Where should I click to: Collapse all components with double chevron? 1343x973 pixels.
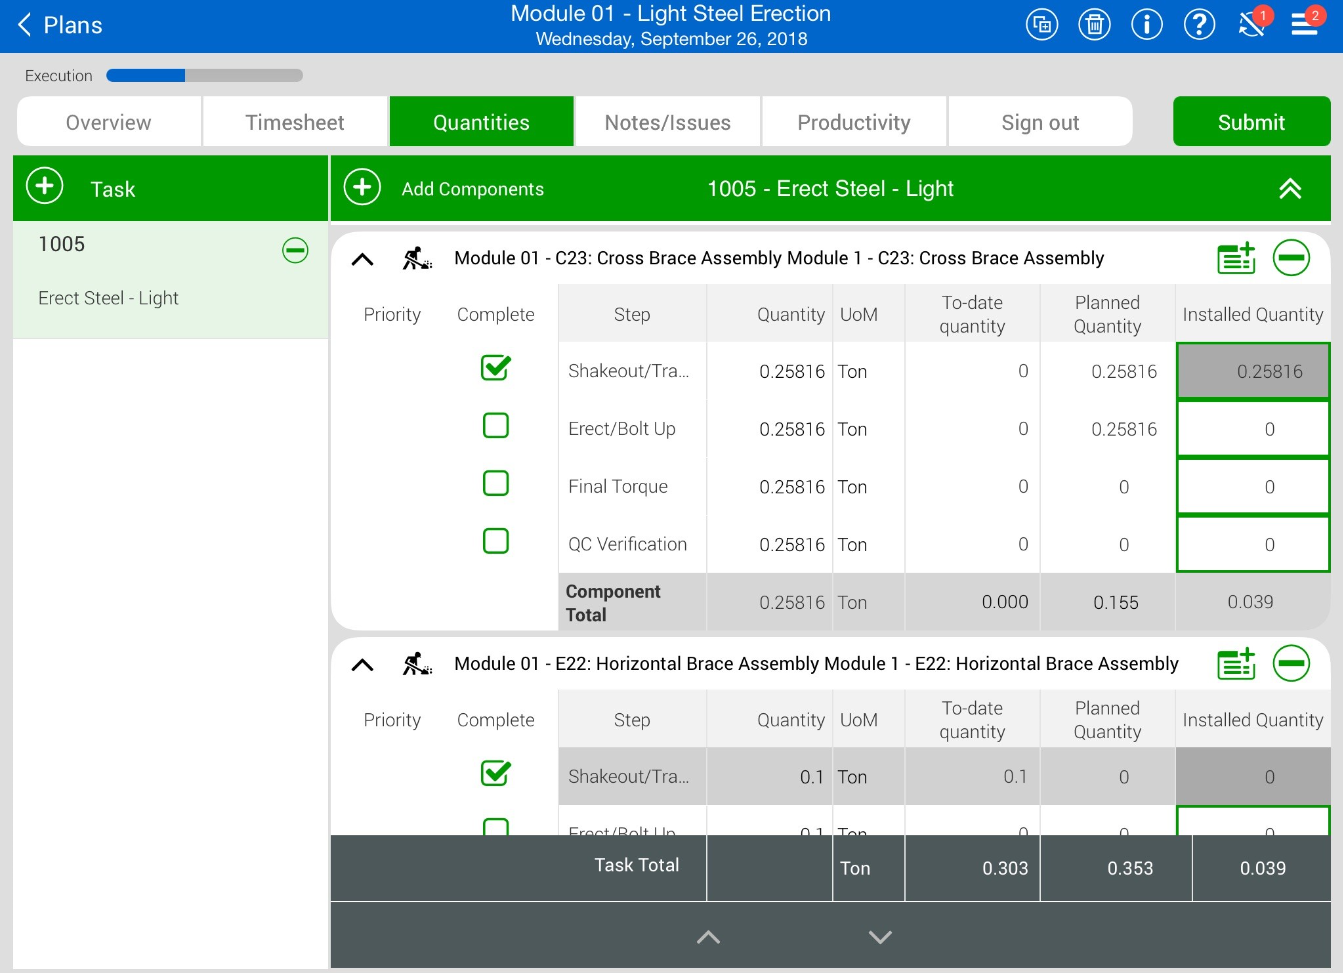(1290, 189)
